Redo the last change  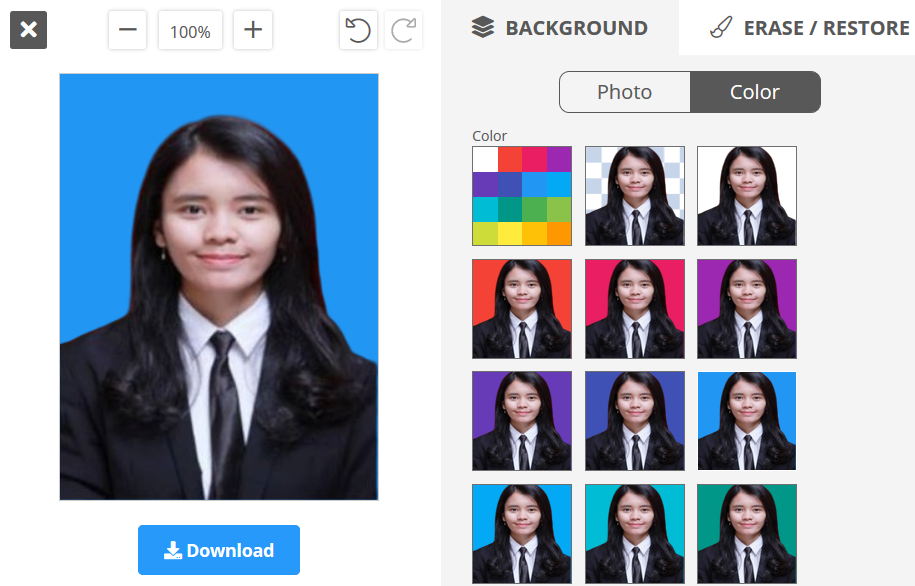403,30
